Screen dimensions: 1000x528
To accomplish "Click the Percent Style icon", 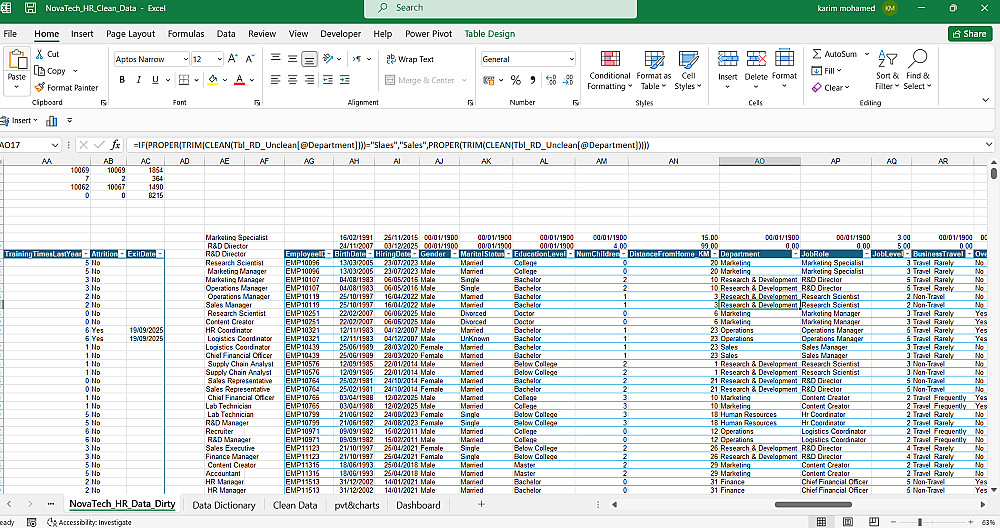I will [516, 79].
